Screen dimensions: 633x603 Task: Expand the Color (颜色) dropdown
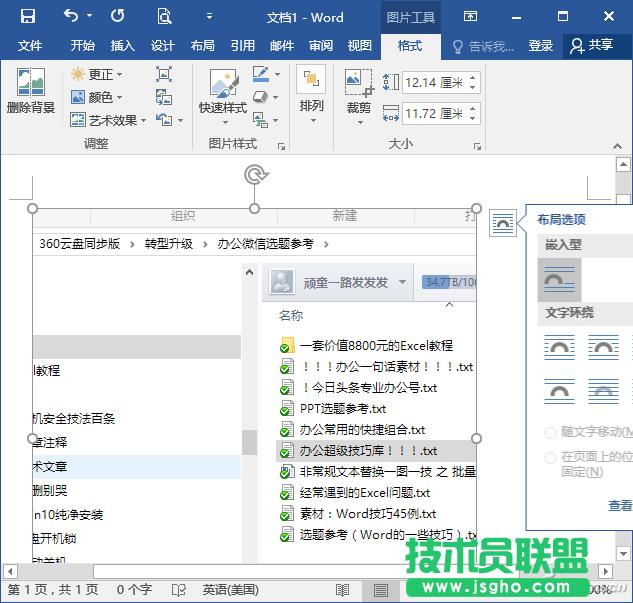[x=97, y=98]
